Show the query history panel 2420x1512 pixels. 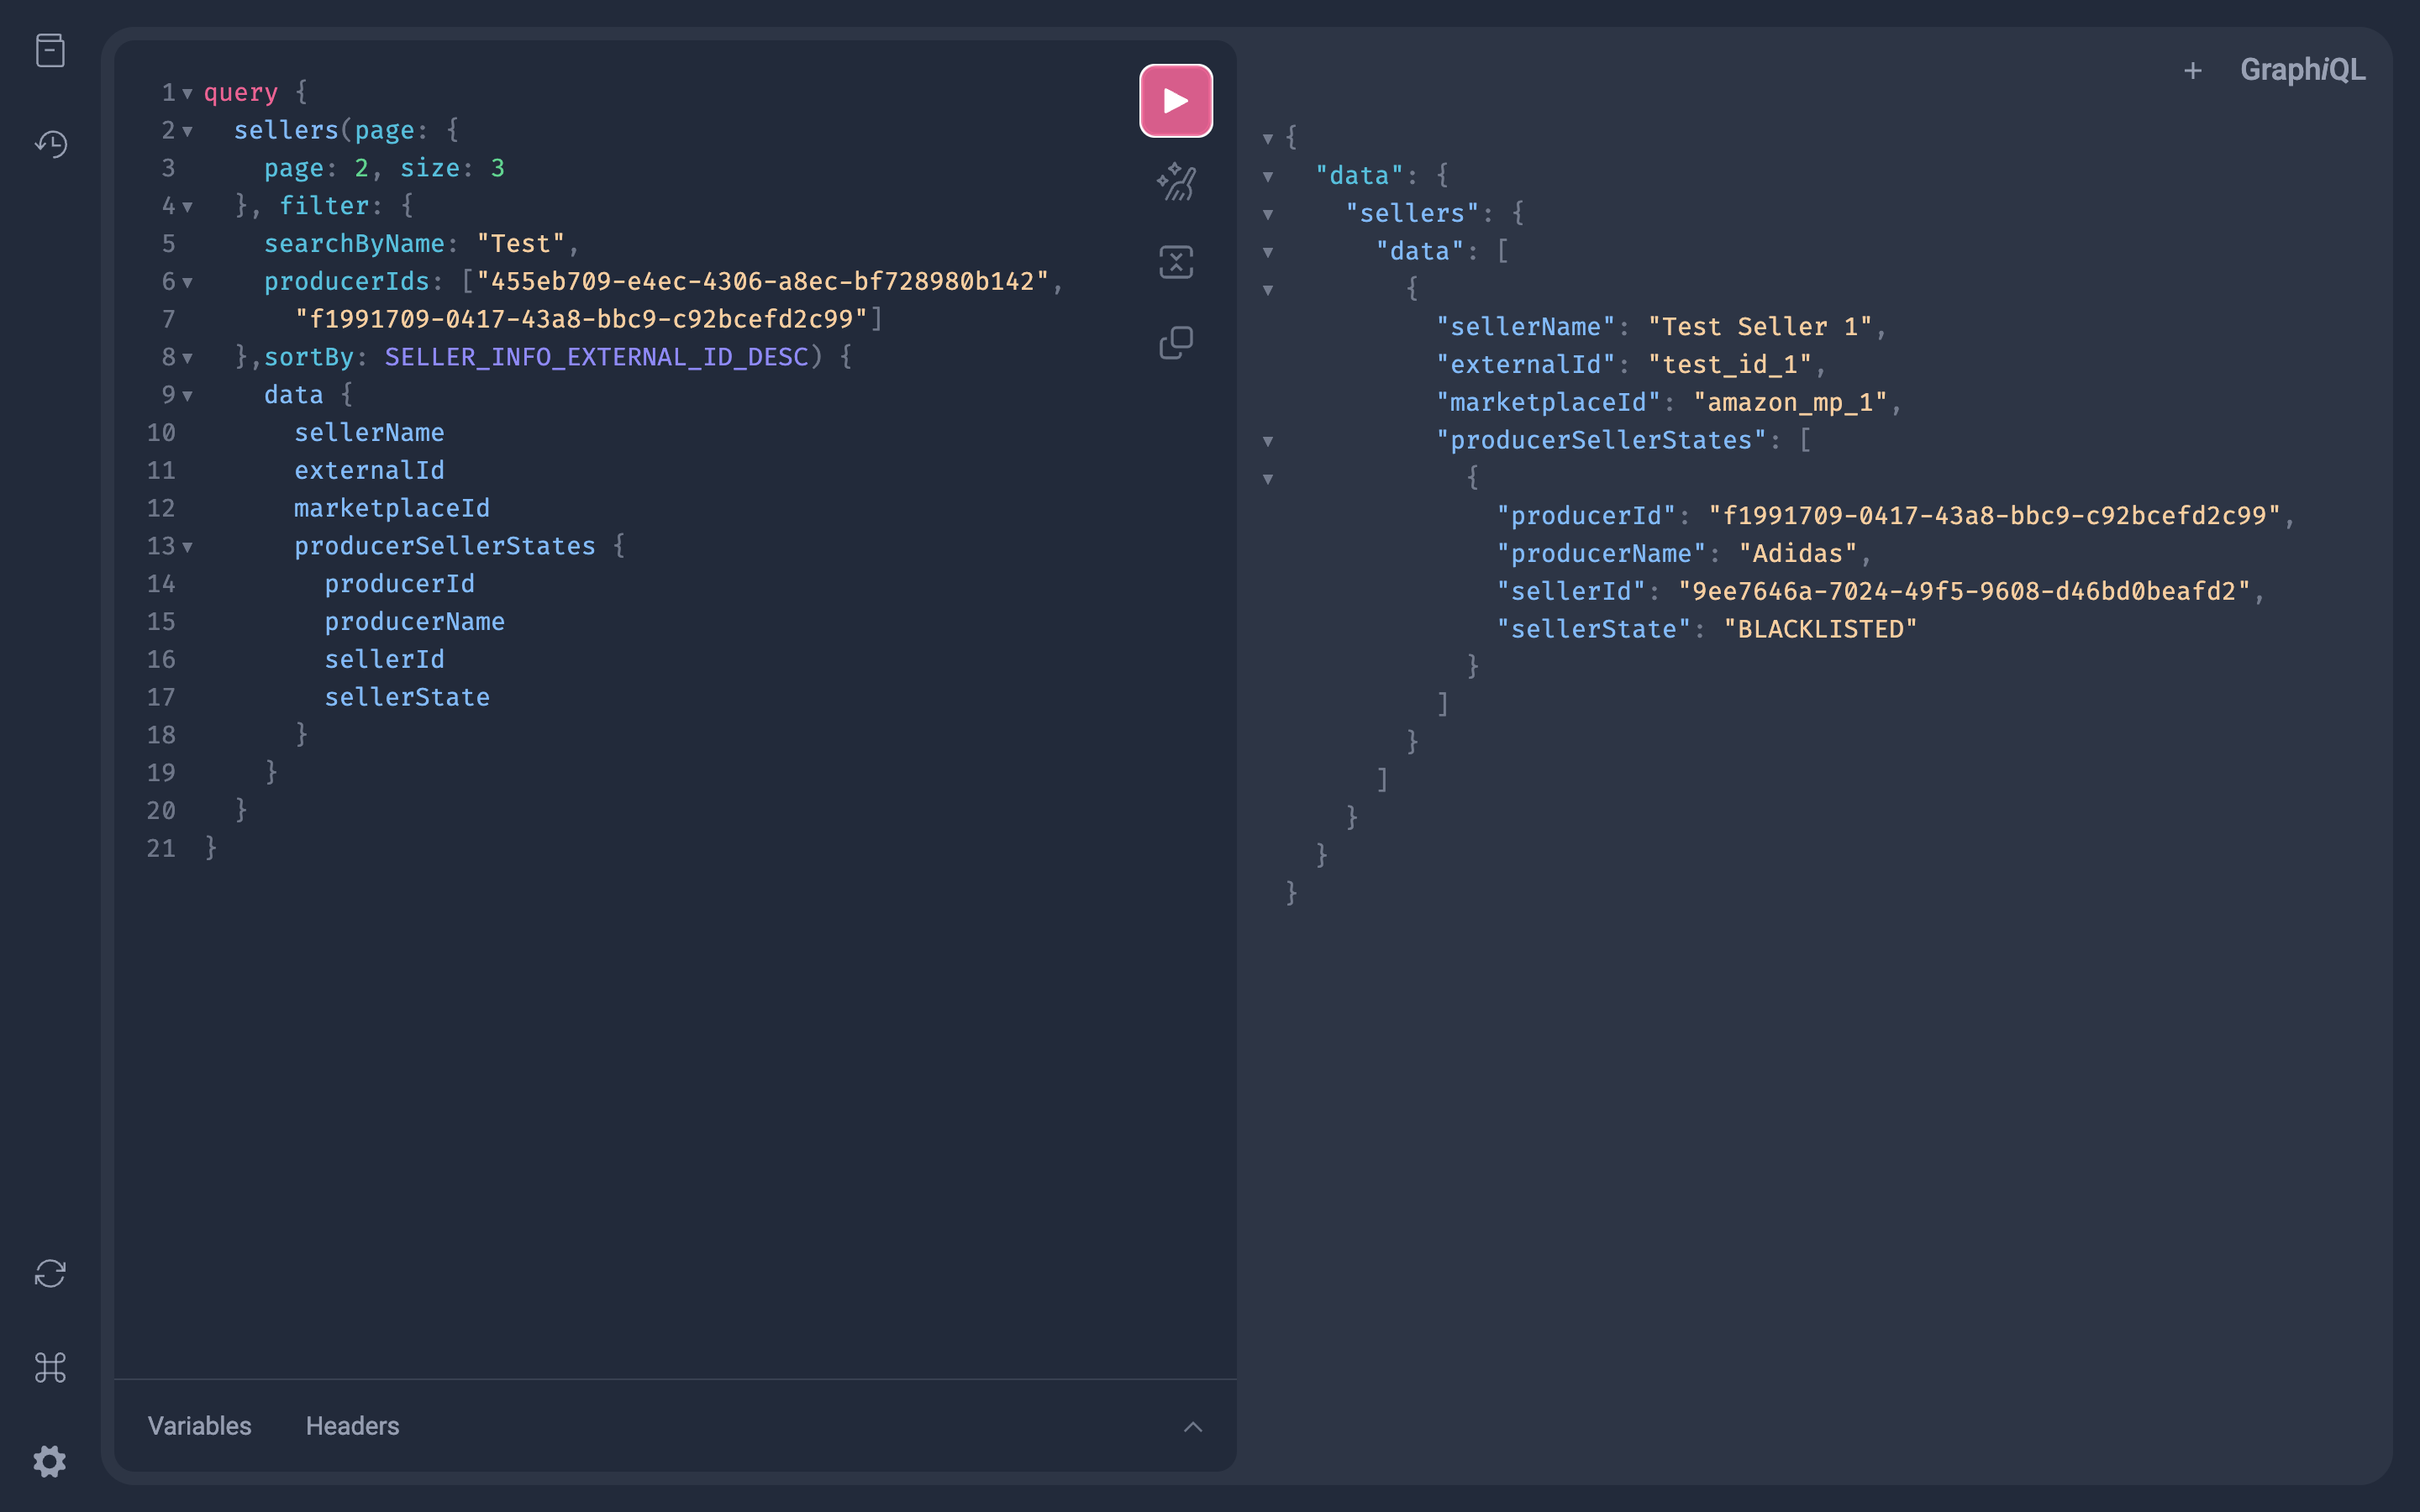(50, 144)
